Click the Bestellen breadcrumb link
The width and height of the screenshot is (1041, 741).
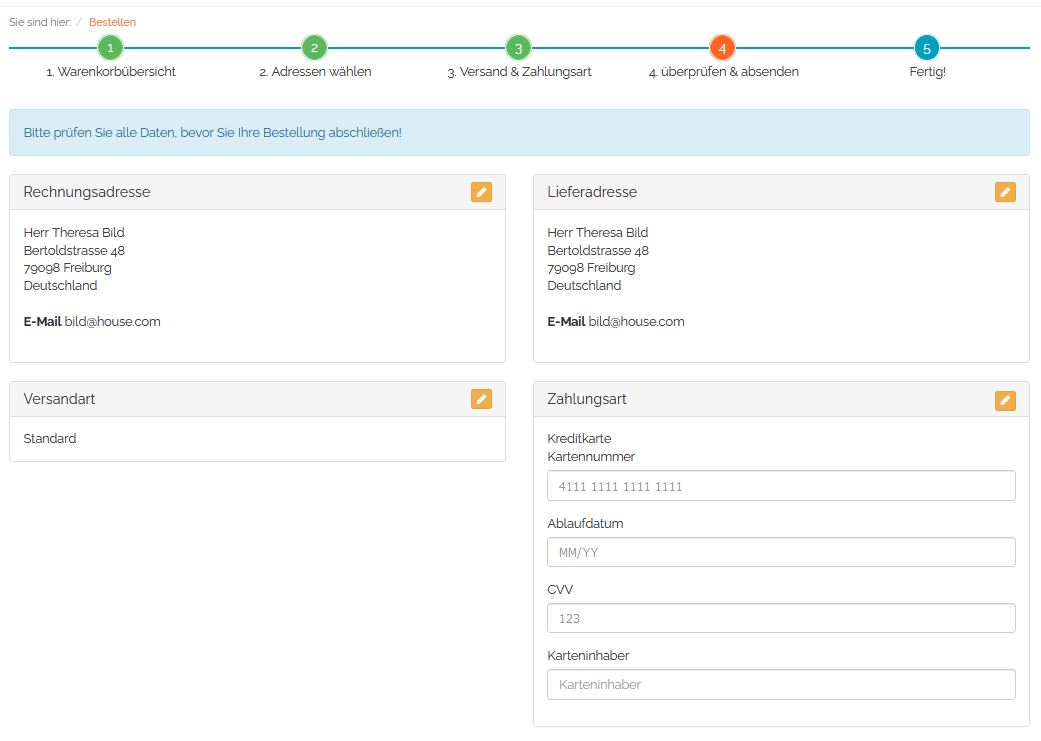coord(112,22)
